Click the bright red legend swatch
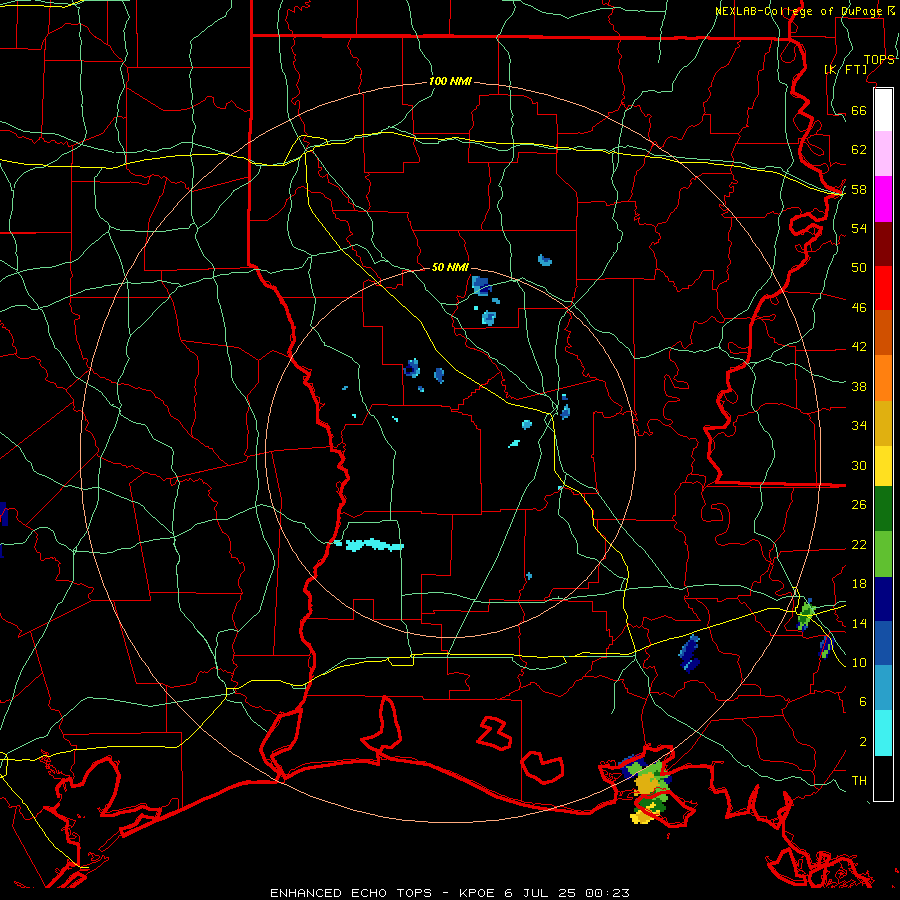900x900 pixels. 883,288
